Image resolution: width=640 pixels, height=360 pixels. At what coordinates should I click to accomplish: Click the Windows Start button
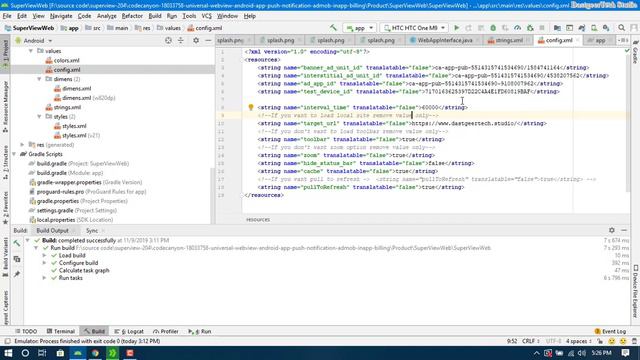click(8, 353)
